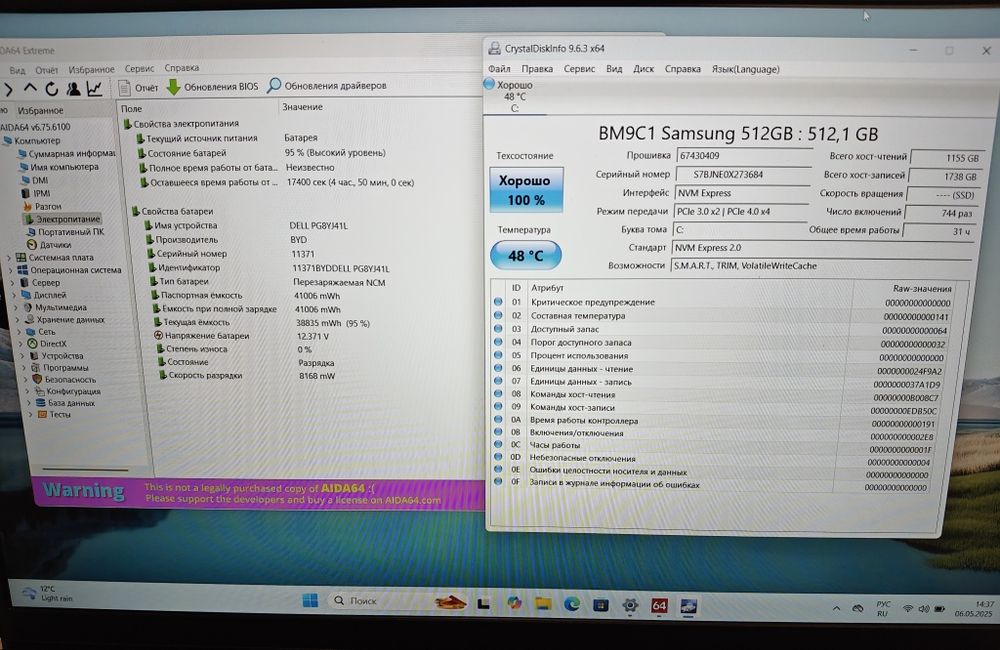Click the Программы tree item icon

click(37, 367)
